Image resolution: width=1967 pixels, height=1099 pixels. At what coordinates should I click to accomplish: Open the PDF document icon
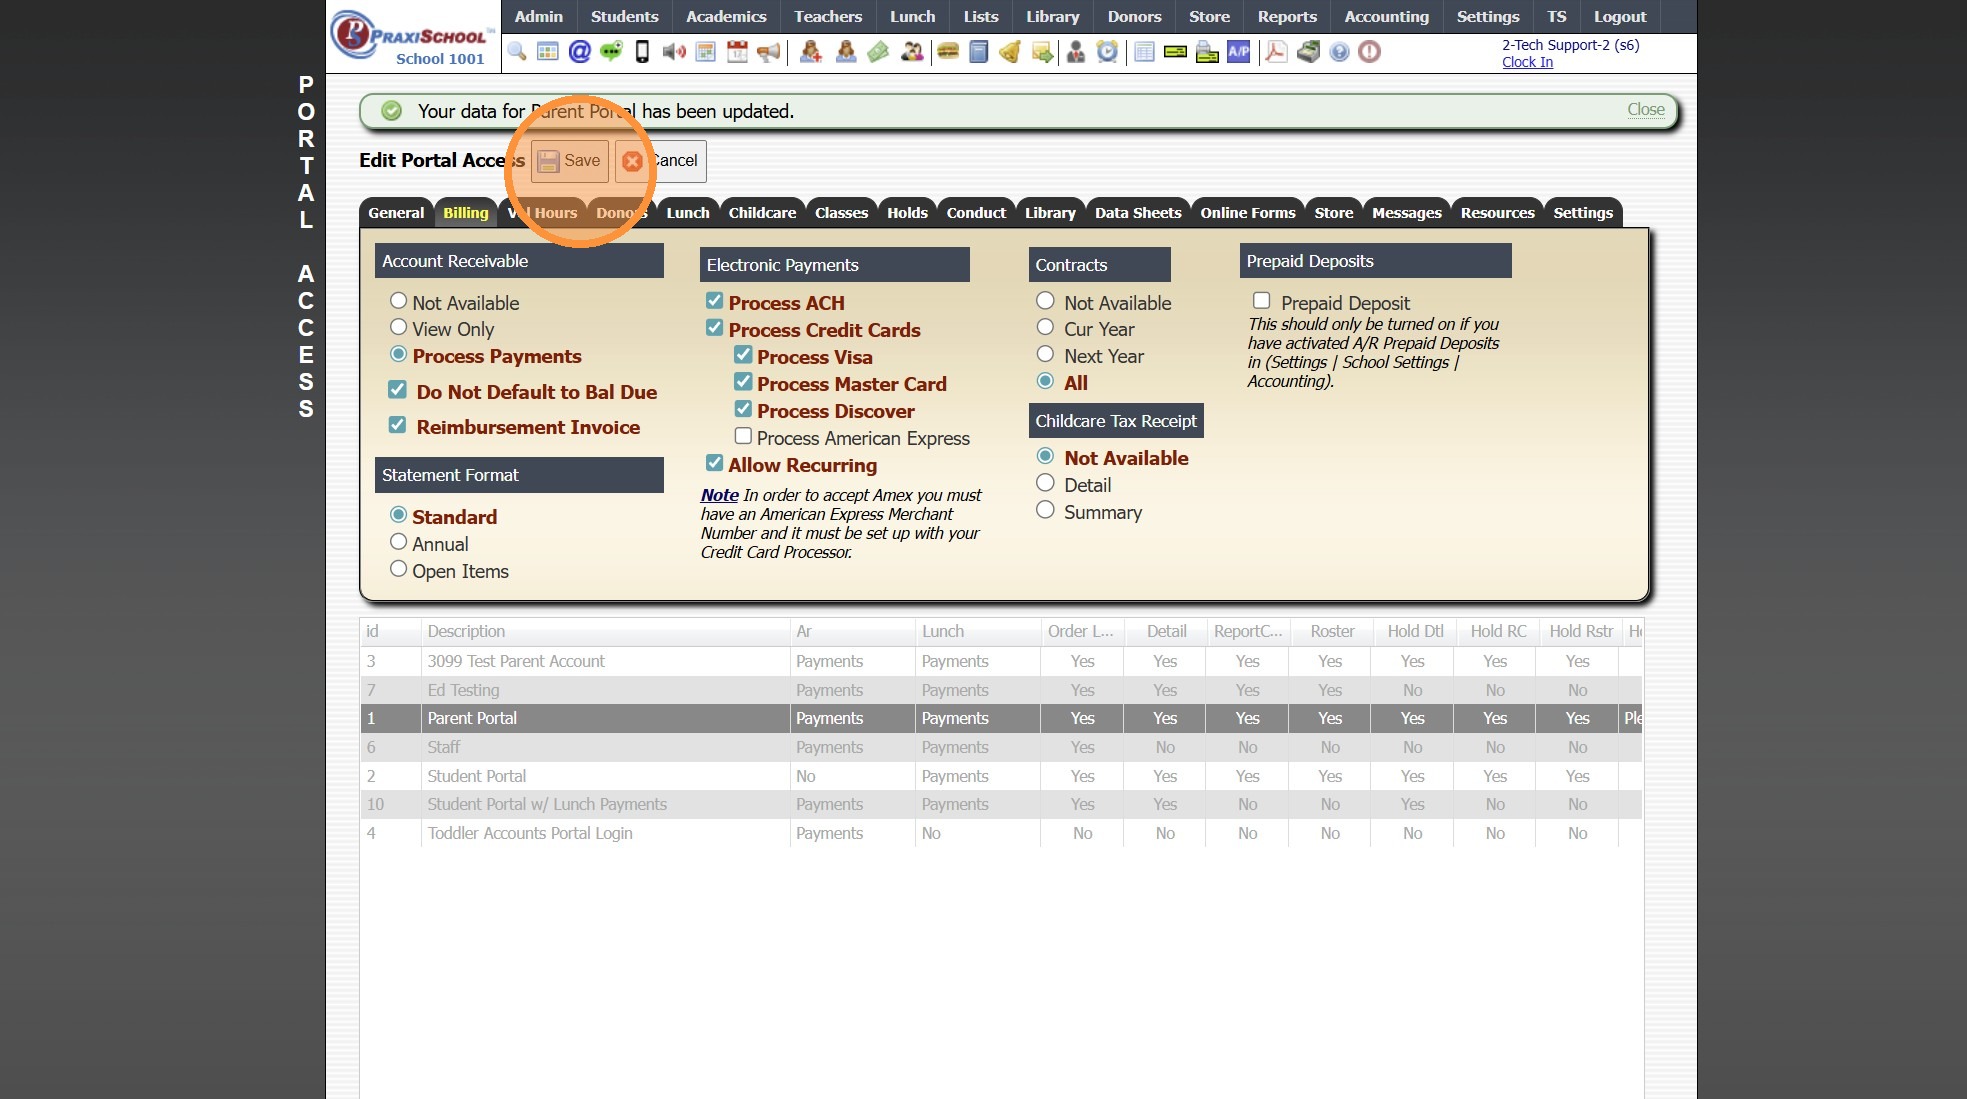click(1276, 52)
